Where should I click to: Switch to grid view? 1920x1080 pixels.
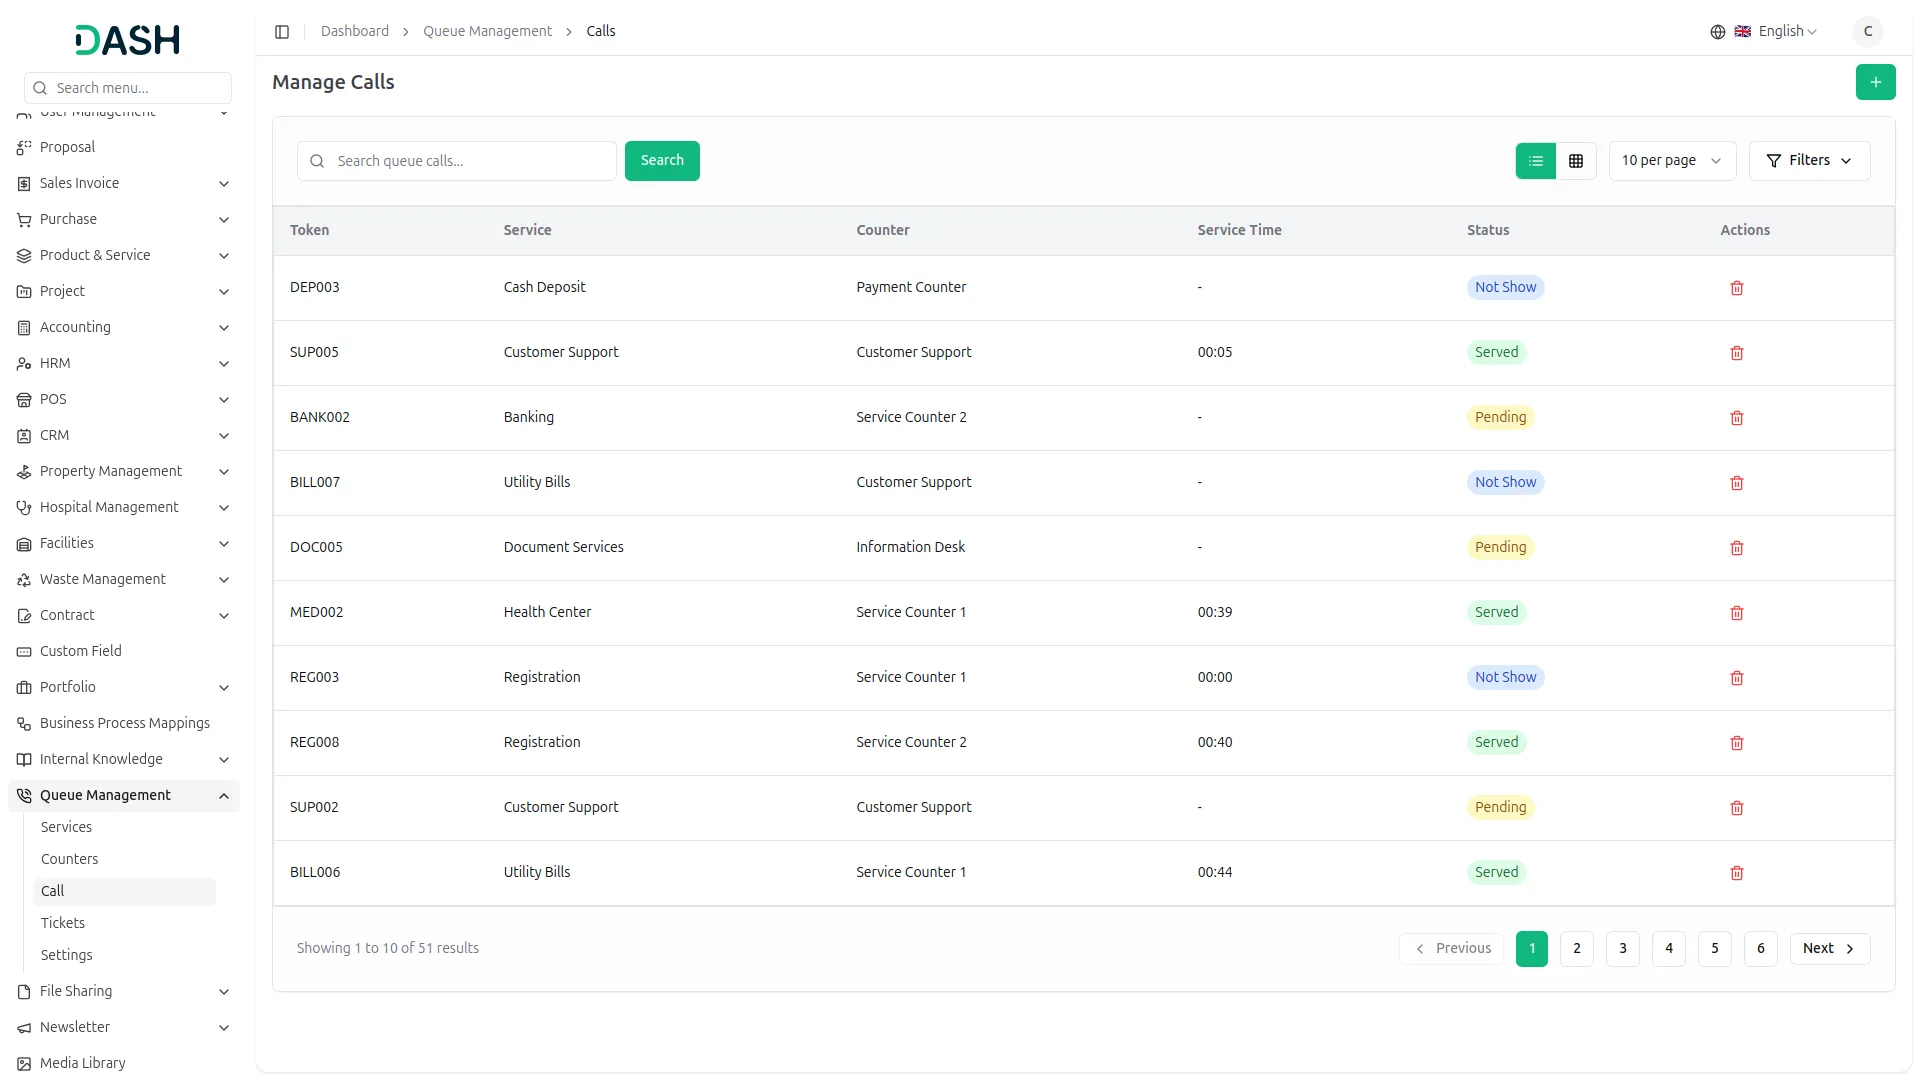[x=1575, y=161]
